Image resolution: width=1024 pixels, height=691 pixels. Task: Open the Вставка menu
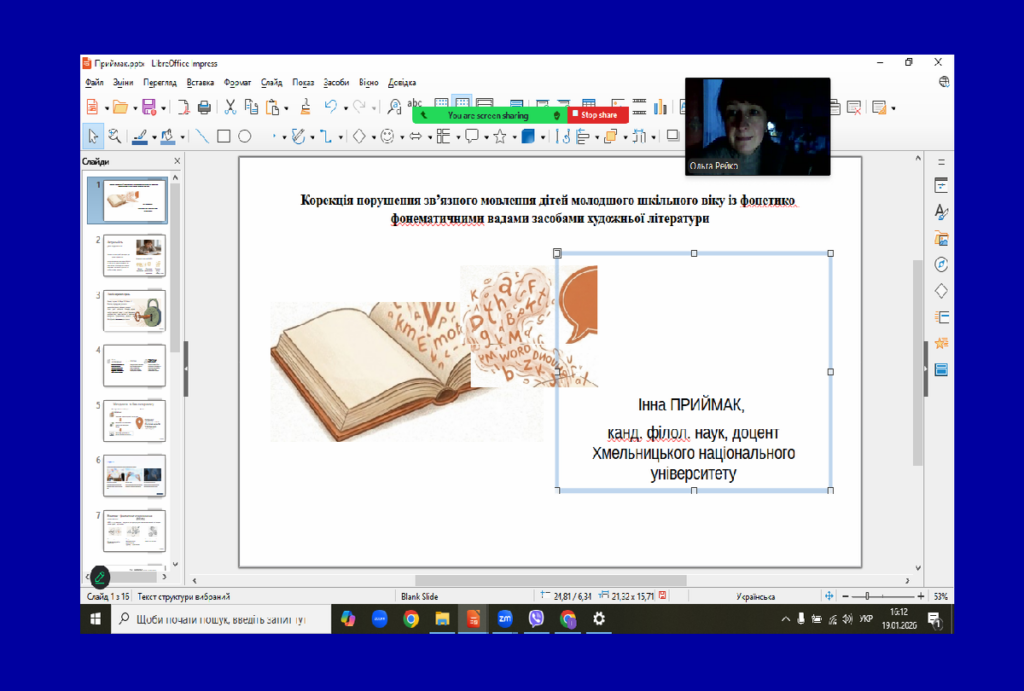pyautogui.click(x=200, y=83)
